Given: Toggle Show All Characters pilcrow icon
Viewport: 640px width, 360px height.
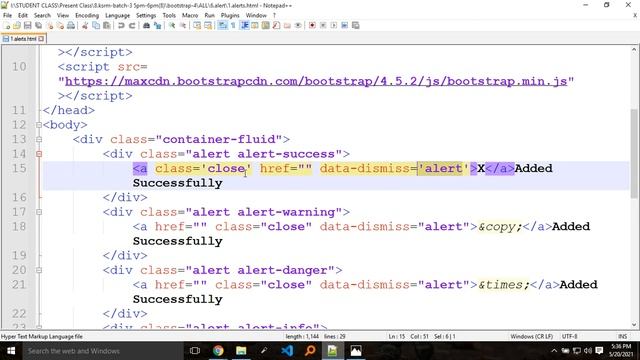Looking at the screenshot, I should tap(233, 25).
